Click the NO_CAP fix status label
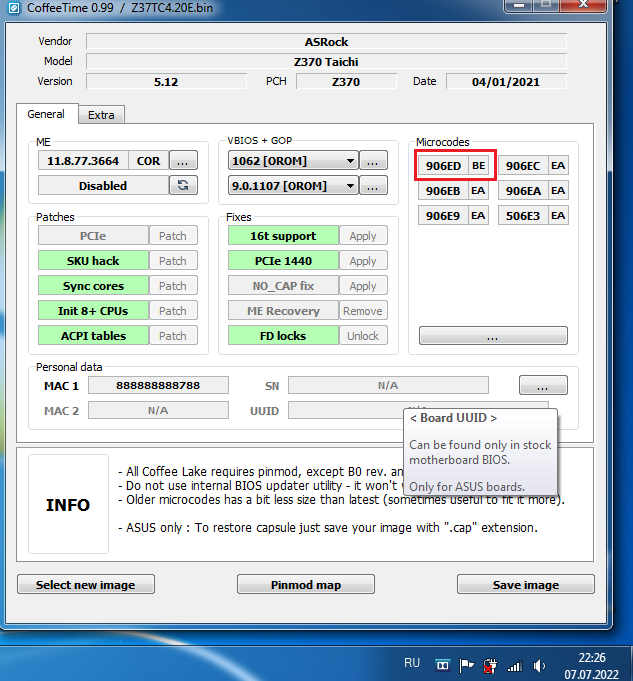Viewport: 633px width, 681px height. pyautogui.click(x=283, y=286)
